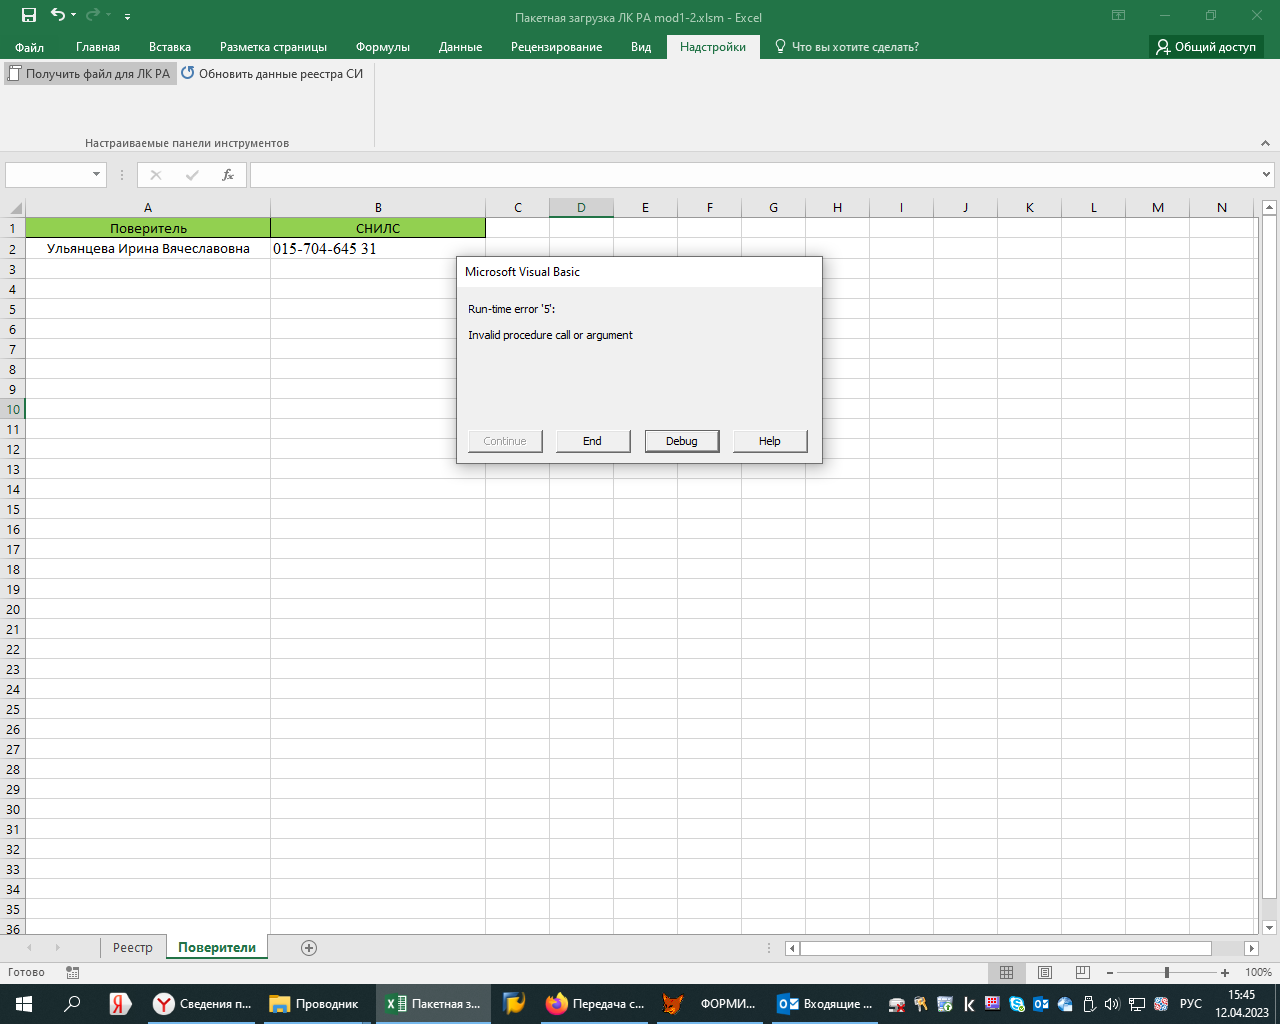
Task: Switch to the Реестр sheet tab
Action: tap(133, 948)
